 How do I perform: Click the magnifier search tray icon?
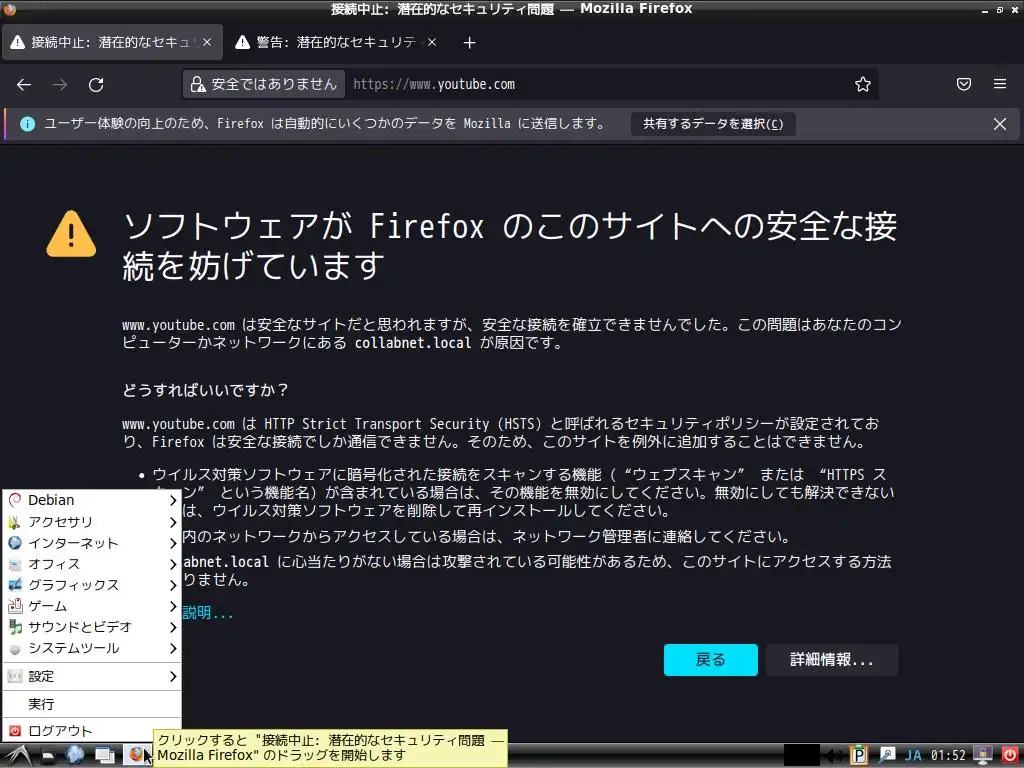(x=886, y=755)
